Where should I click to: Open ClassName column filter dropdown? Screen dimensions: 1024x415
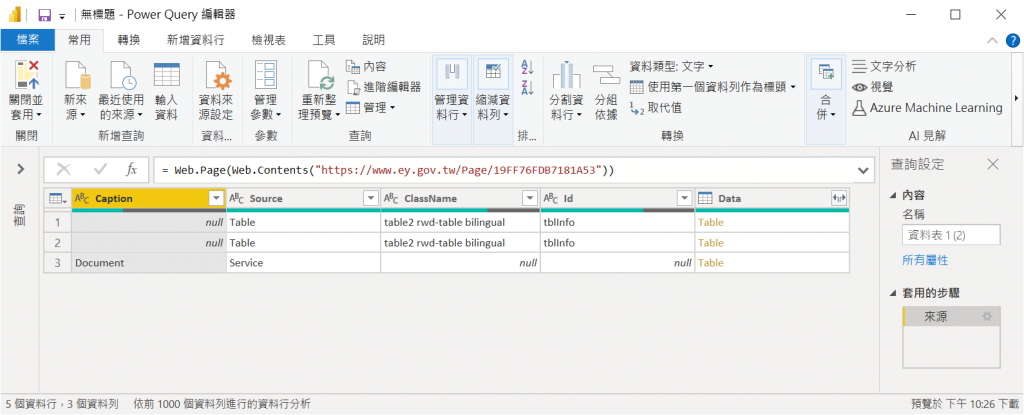529,199
